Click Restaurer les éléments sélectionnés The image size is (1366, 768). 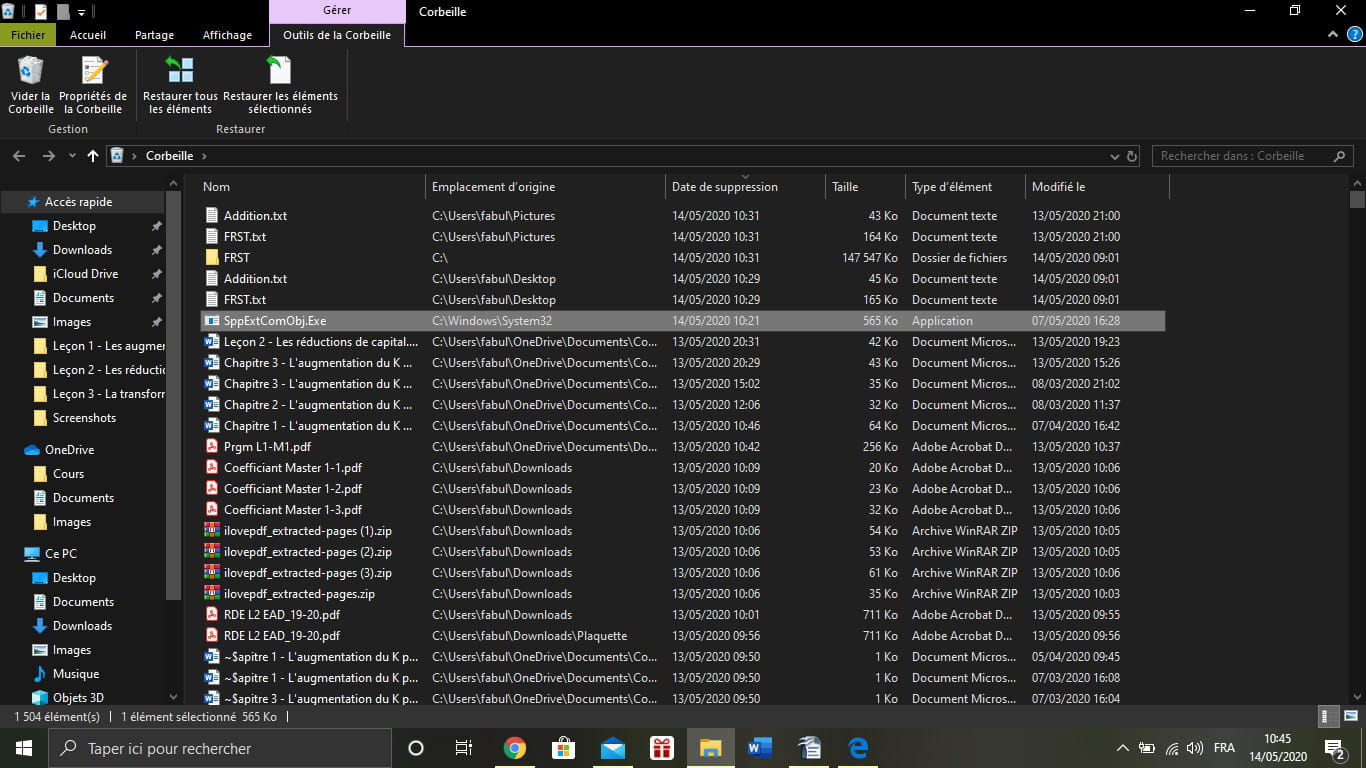pyautogui.click(x=280, y=84)
